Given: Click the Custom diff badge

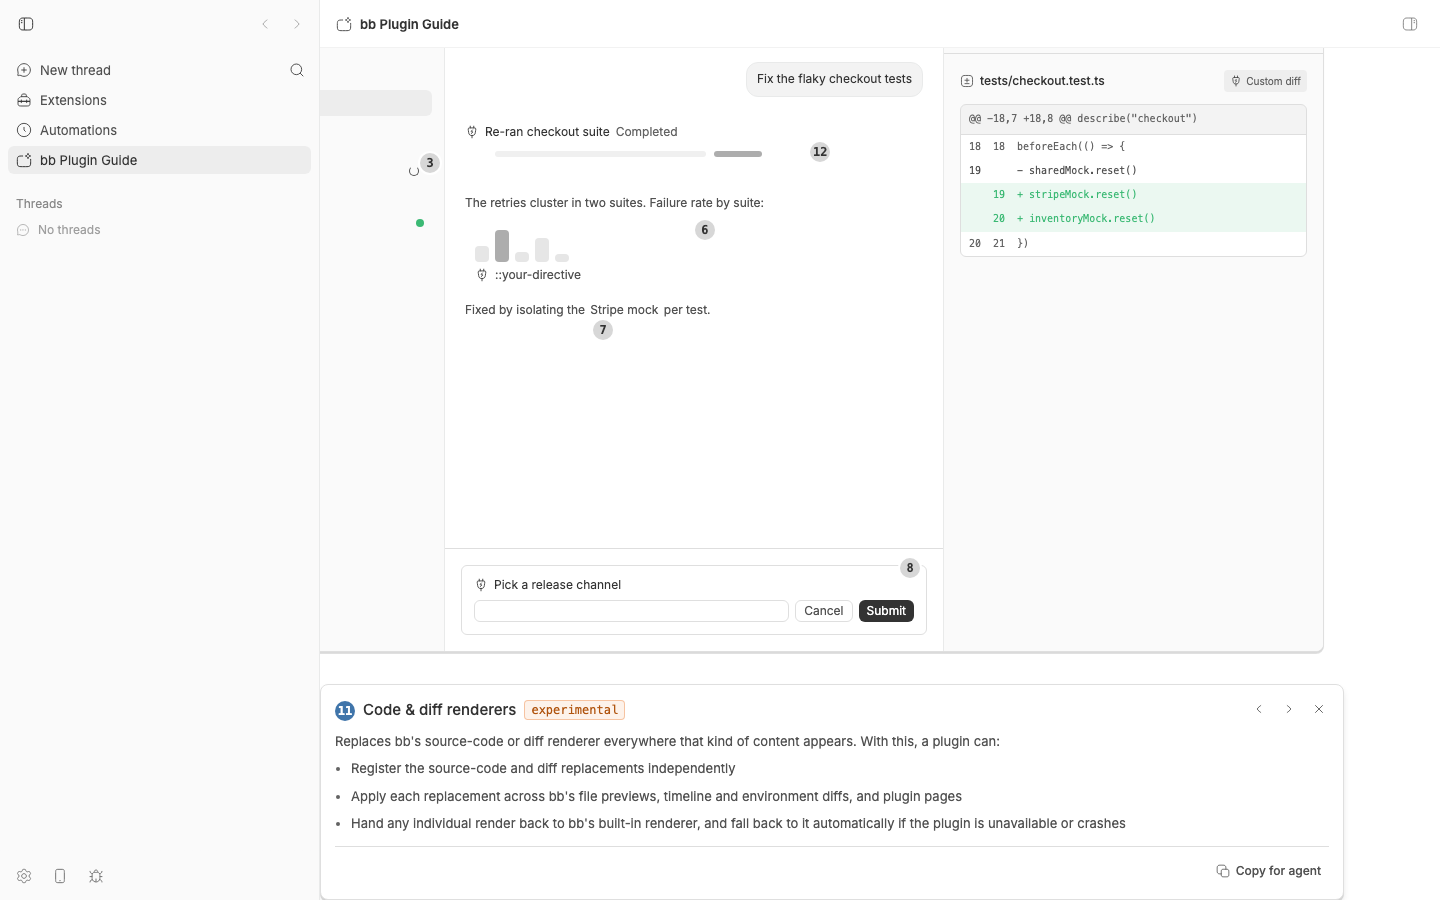Looking at the screenshot, I should click(1265, 81).
